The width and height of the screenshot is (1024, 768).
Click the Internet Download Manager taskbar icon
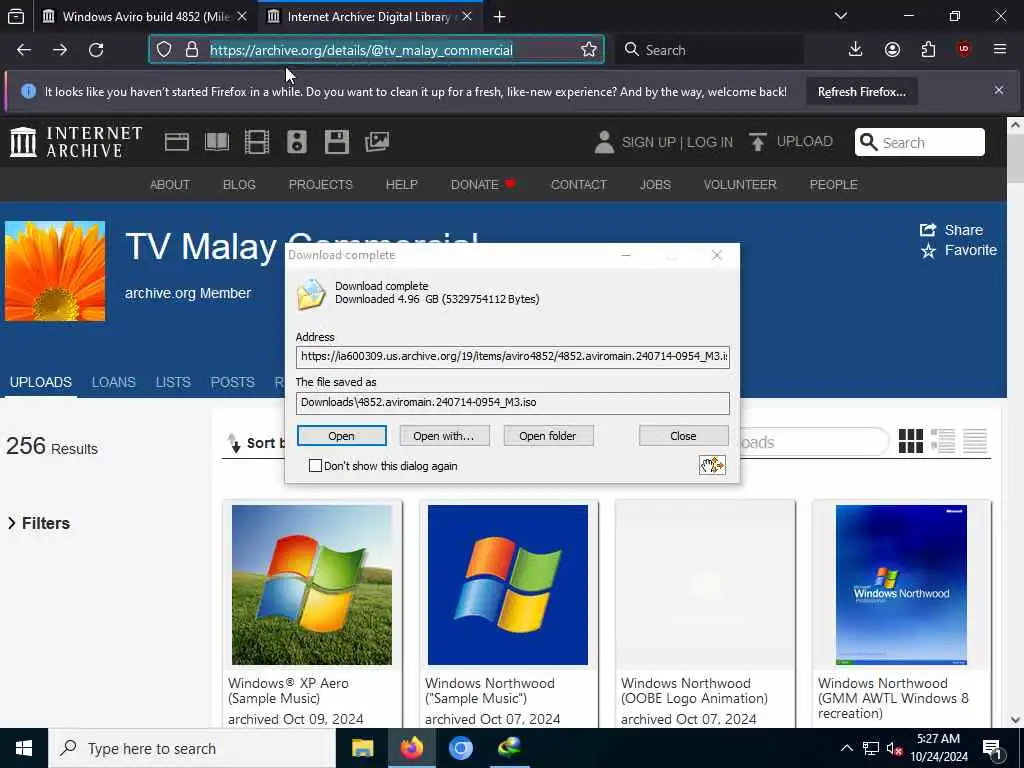(x=509, y=748)
